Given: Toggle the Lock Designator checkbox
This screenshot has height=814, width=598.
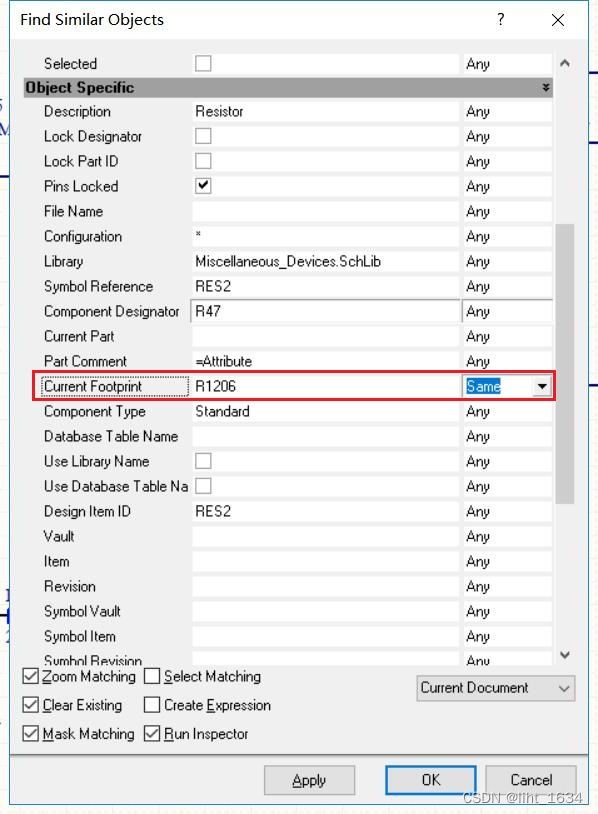Looking at the screenshot, I should coord(203,136).
